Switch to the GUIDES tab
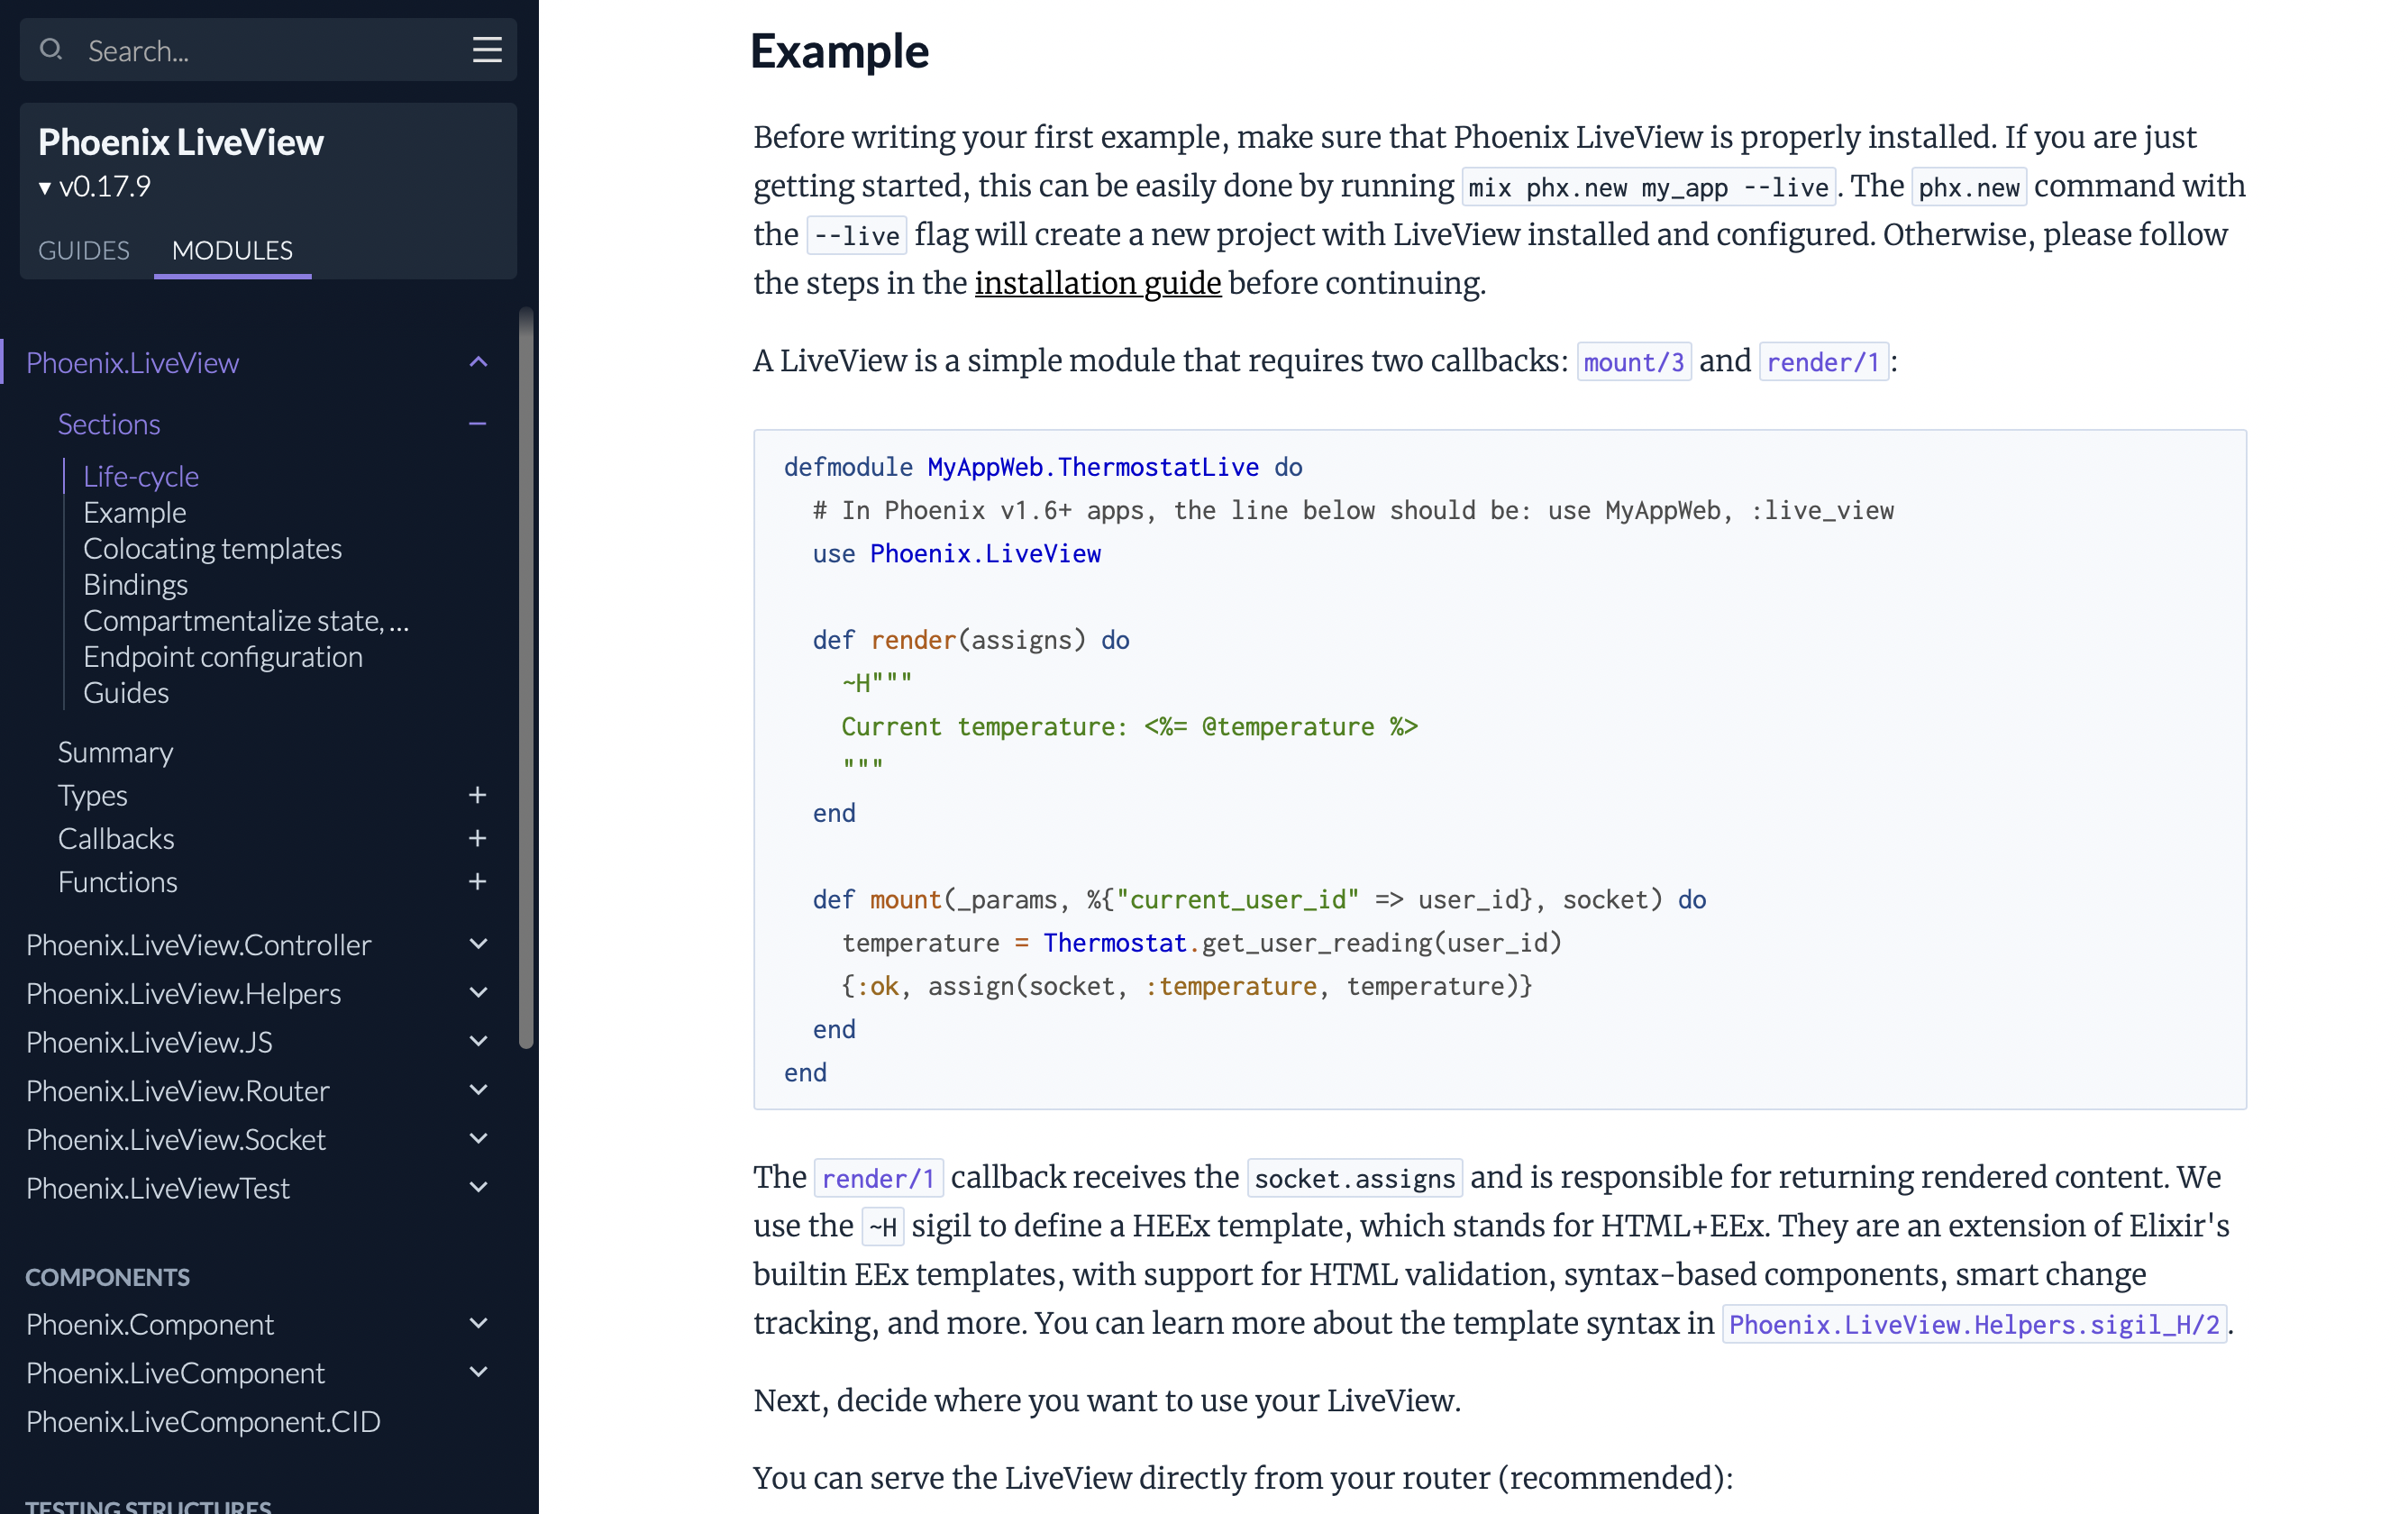The height and width of the screenshot is (1514, 2408). point(84,250)
